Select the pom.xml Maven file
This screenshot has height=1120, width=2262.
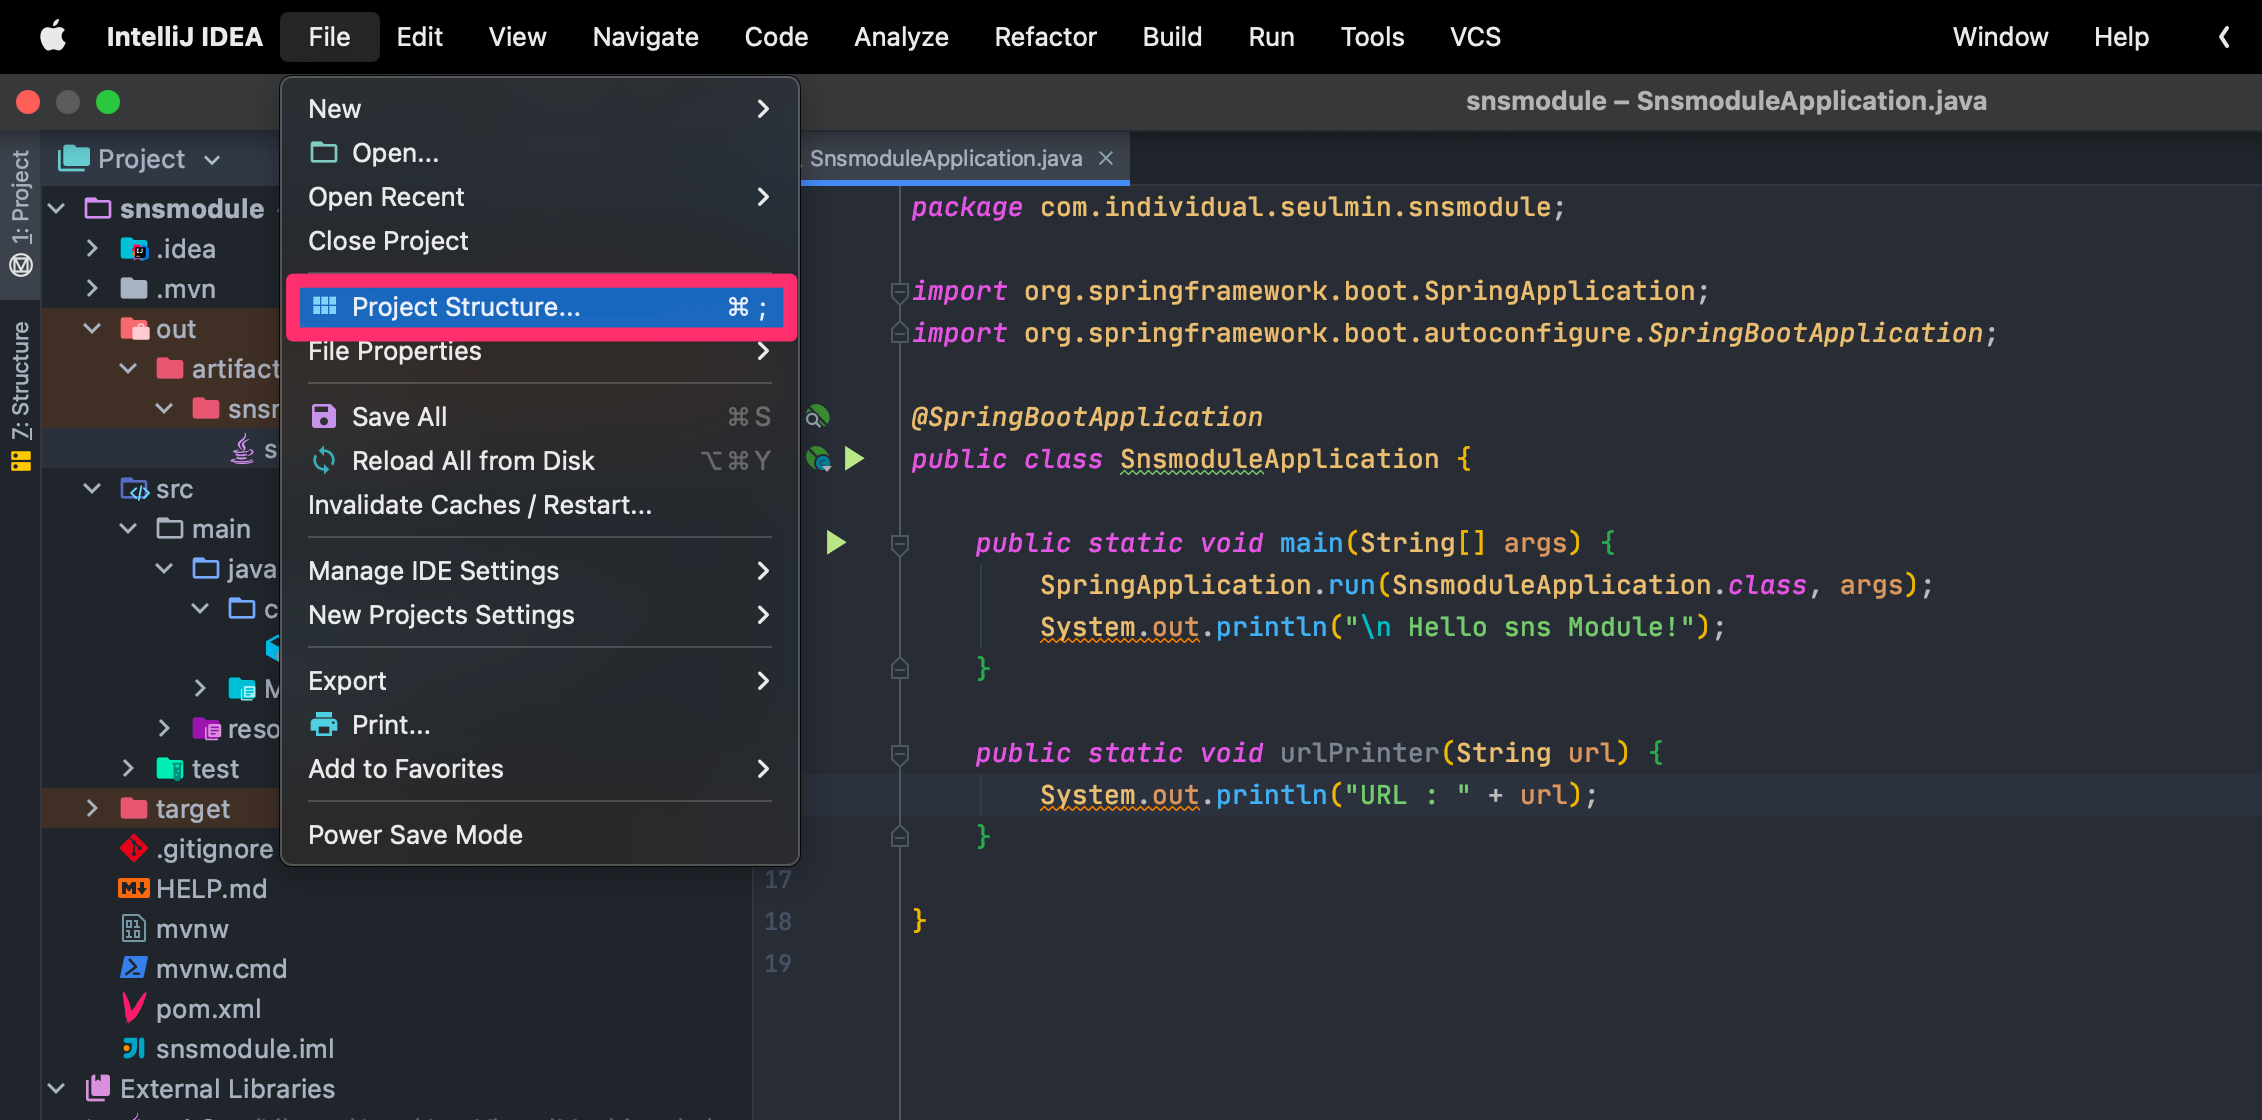[208, 1009]
